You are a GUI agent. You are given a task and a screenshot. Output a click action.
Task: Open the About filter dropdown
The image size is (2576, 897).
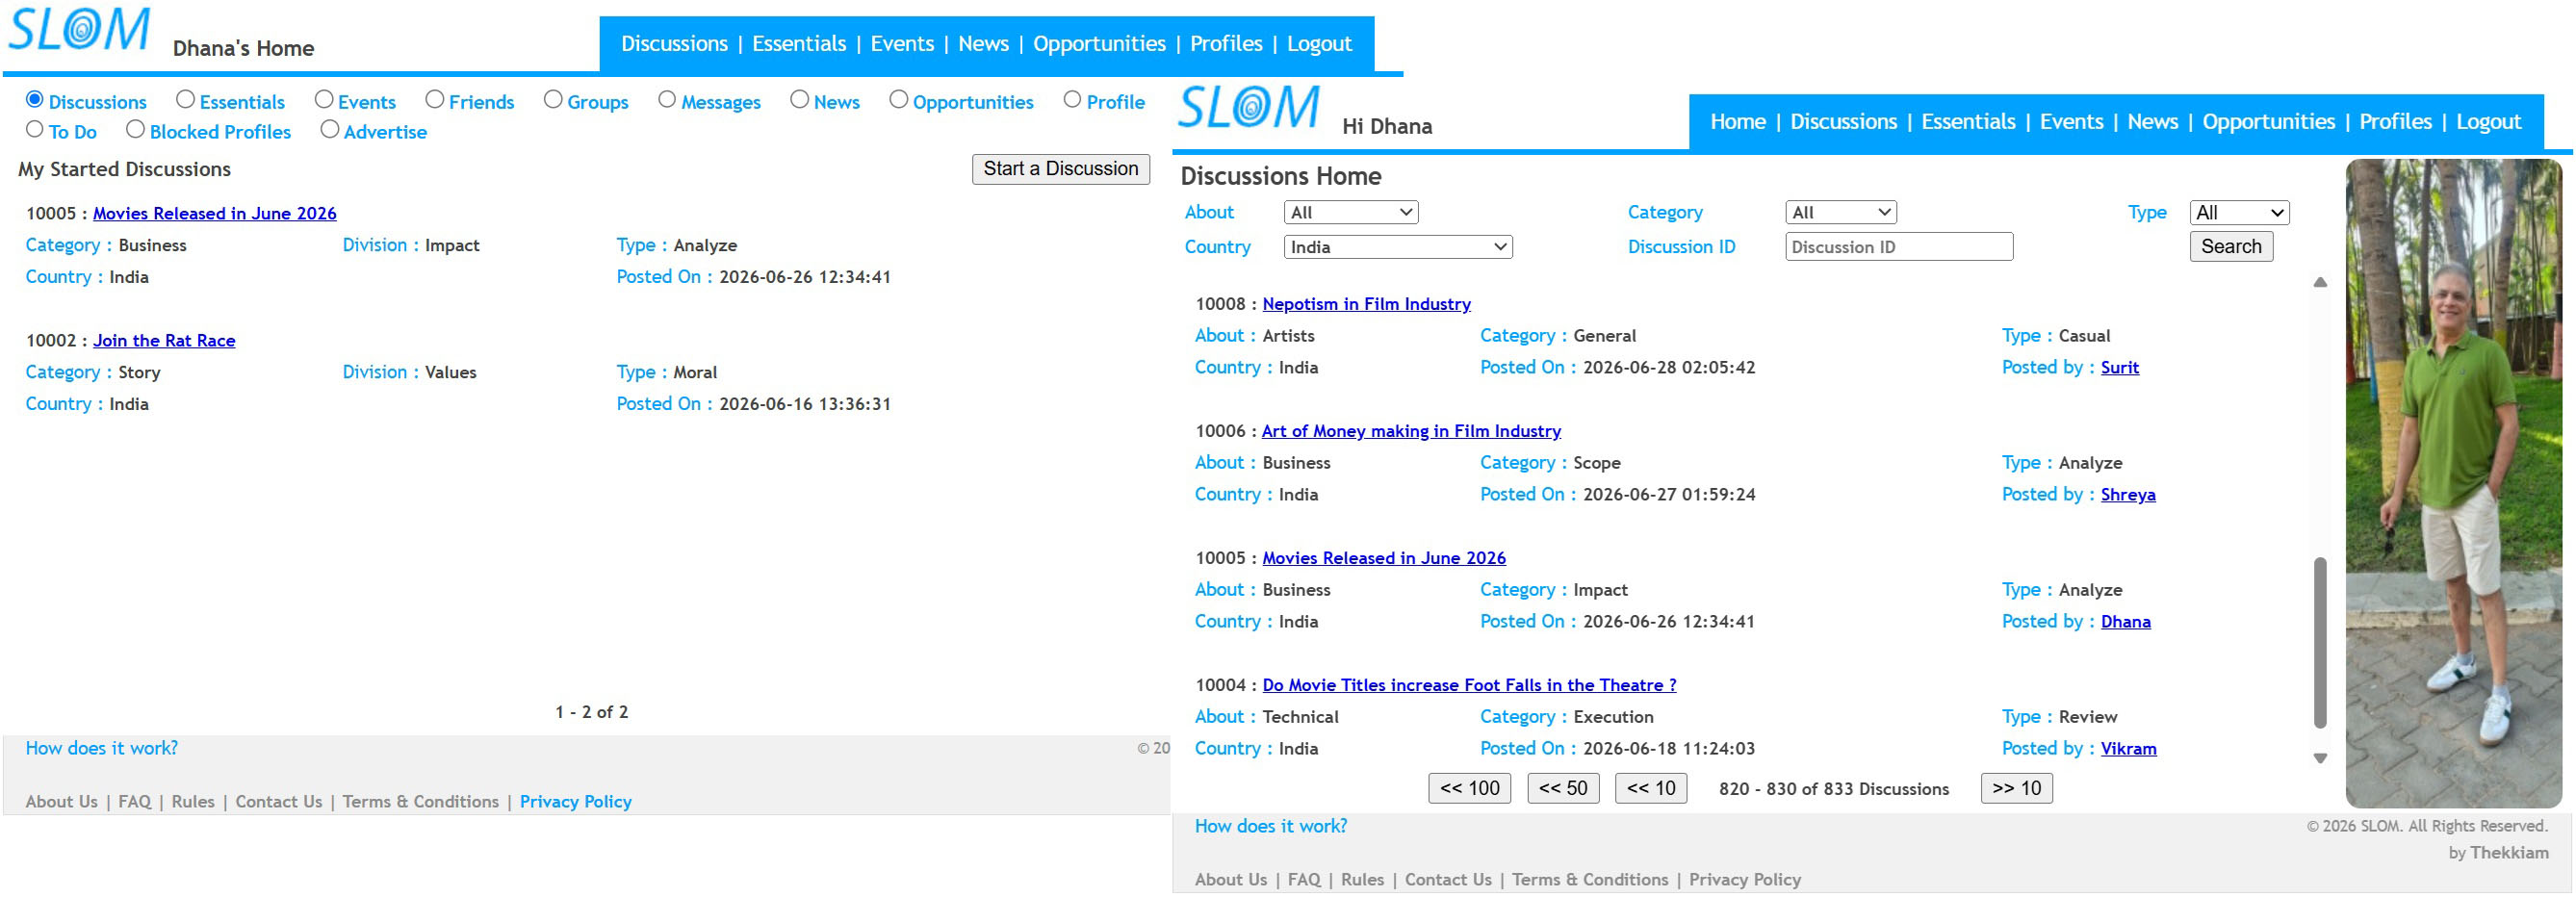point(1351,212)
